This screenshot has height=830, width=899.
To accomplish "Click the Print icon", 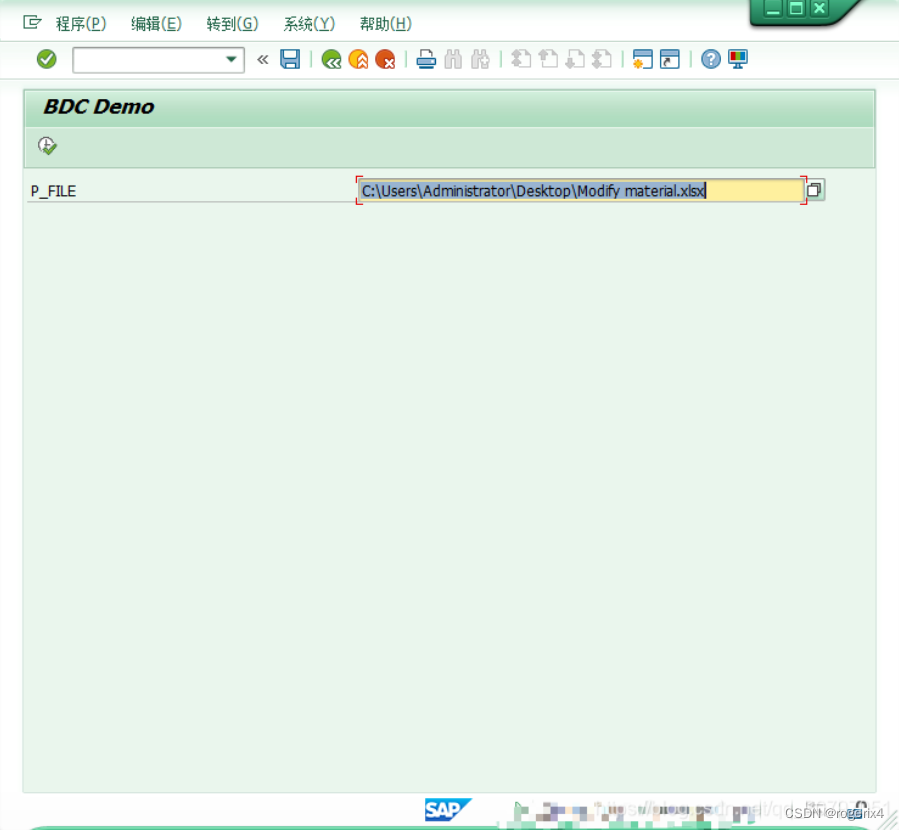I will click(426, 59).
